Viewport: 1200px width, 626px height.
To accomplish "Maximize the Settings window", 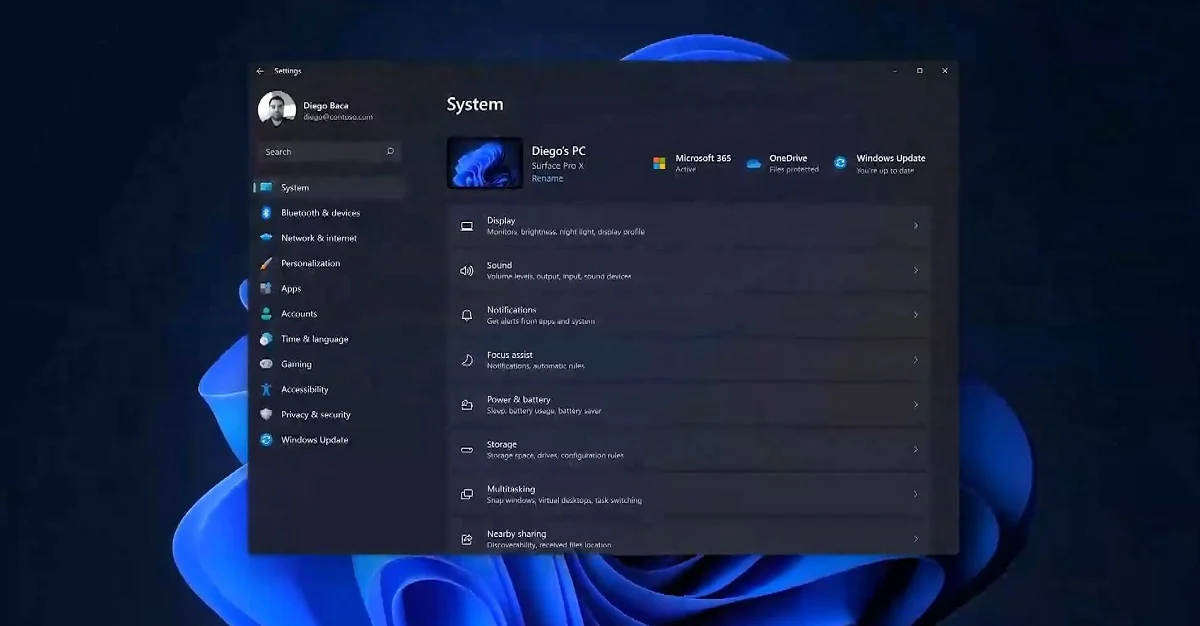I will pyautogui.click(x=920, y=71).
